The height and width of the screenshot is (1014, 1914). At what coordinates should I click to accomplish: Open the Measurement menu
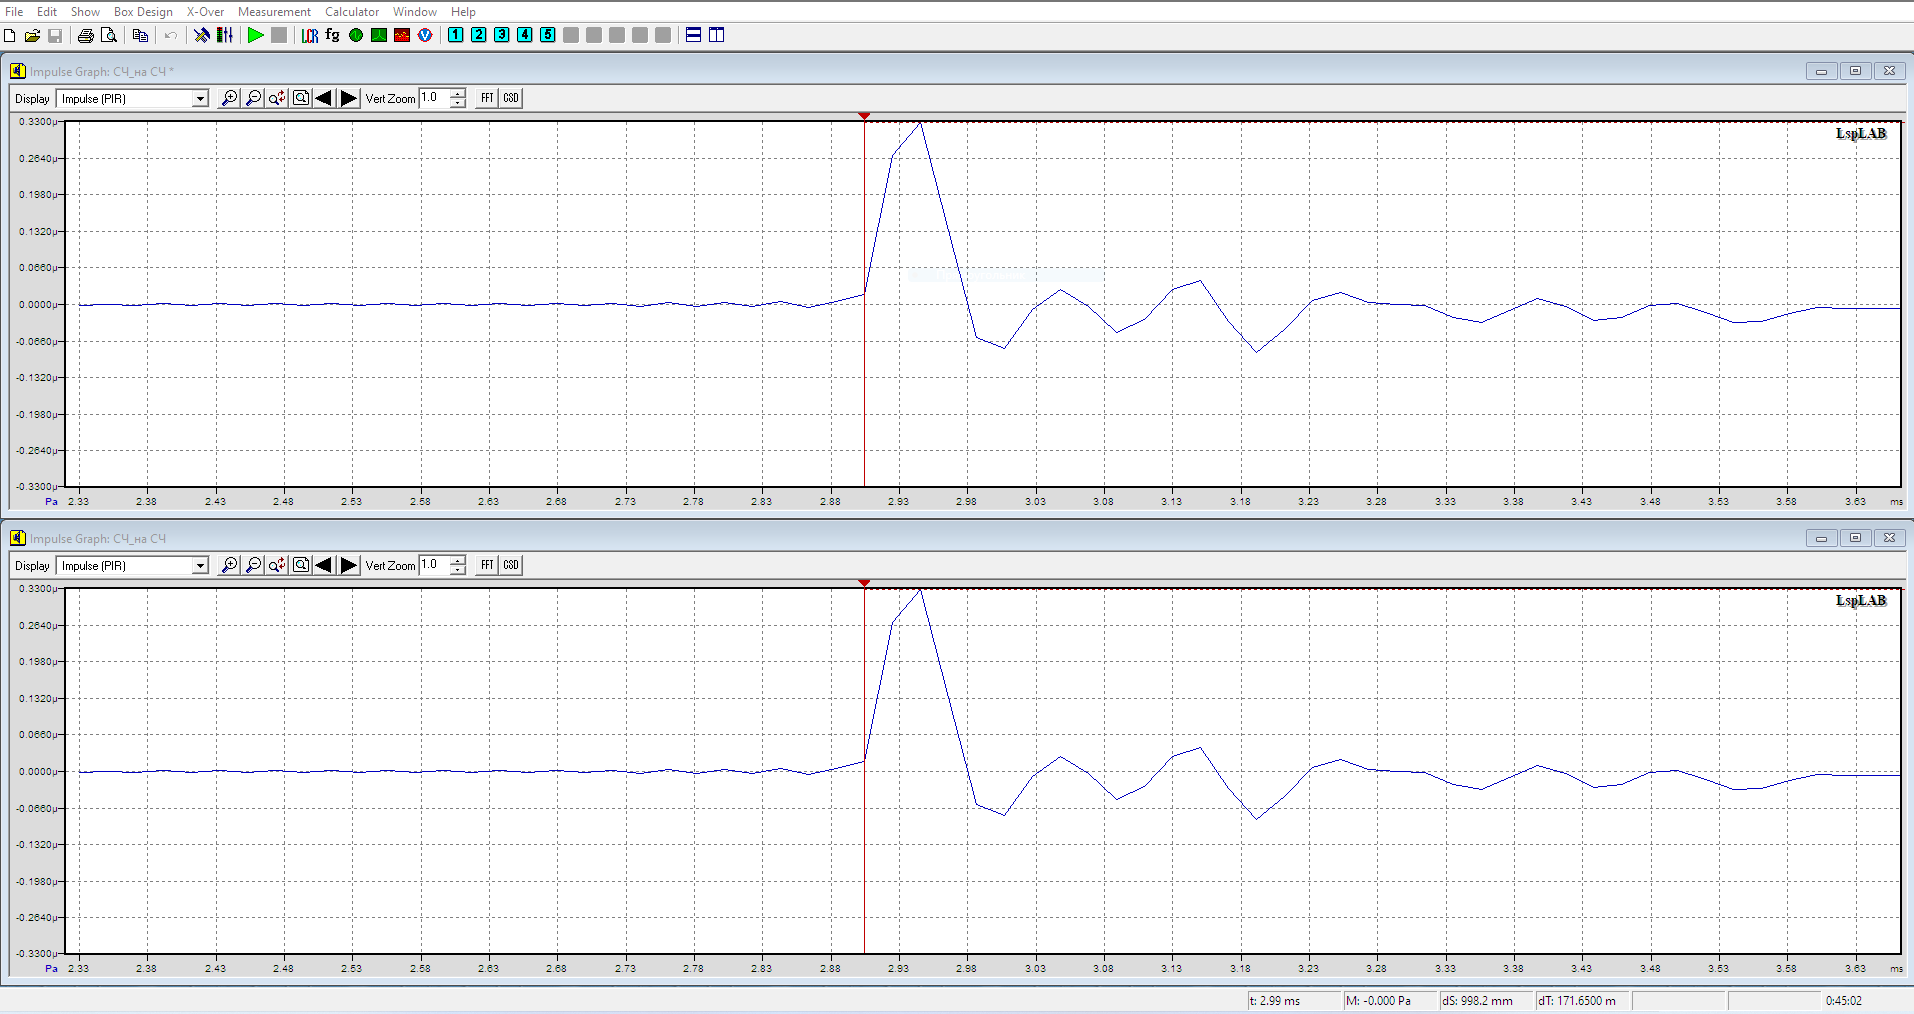(x=274, y=12)
